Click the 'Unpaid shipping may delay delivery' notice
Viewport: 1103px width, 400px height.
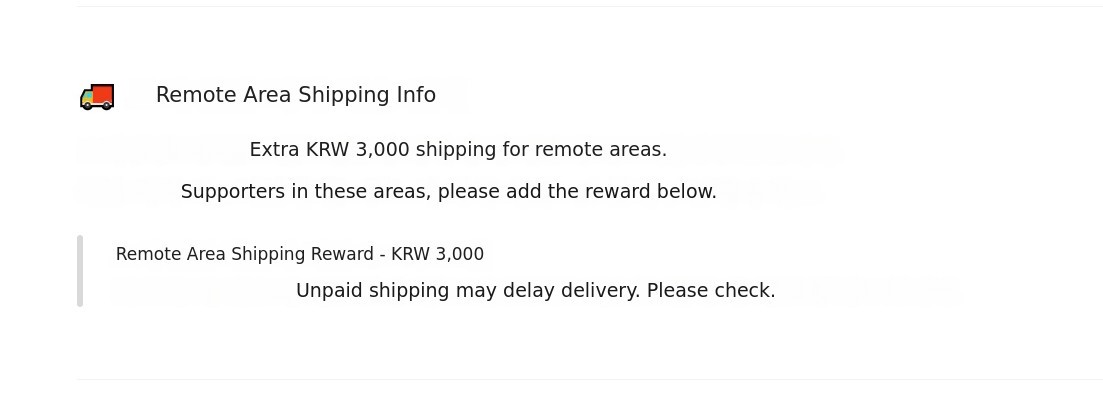535,291
